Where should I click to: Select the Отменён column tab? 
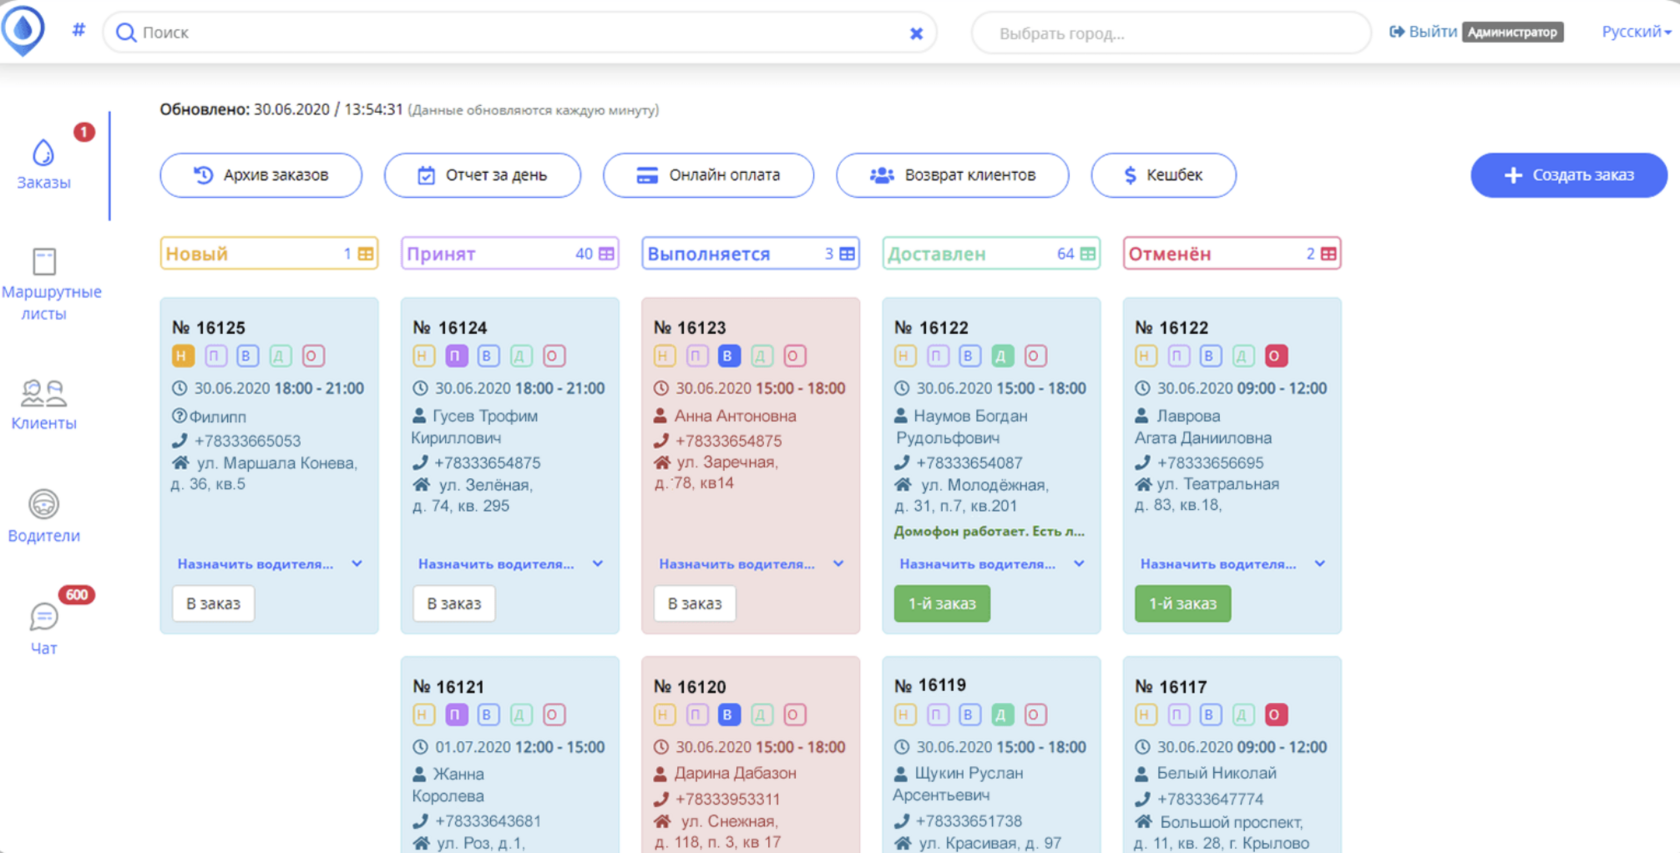pyautogui.click(x=1232, y=254)
